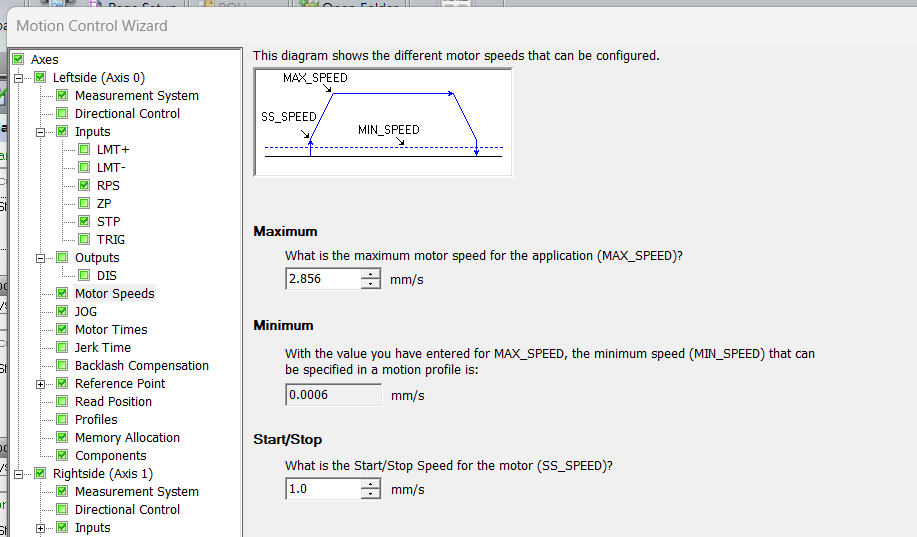Expand the Reference Point tree node
Screen dimensions: 917x537
(41, 384)
